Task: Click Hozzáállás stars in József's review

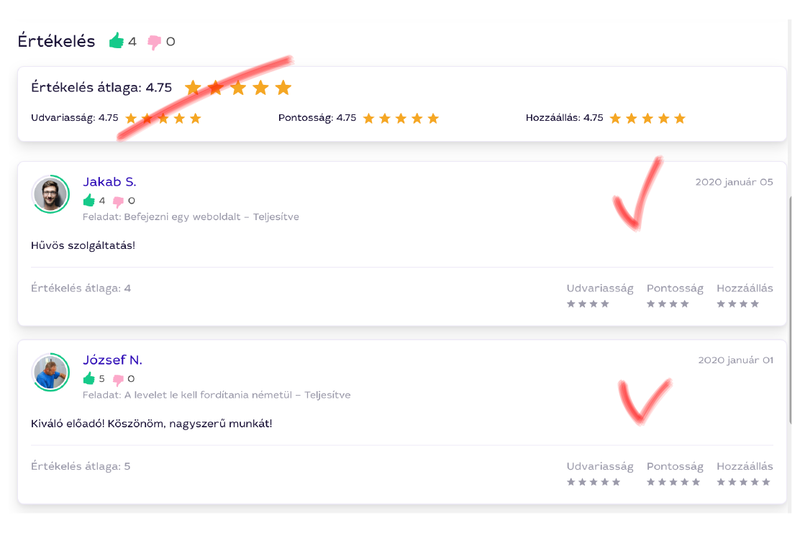Action: (744, 482)
